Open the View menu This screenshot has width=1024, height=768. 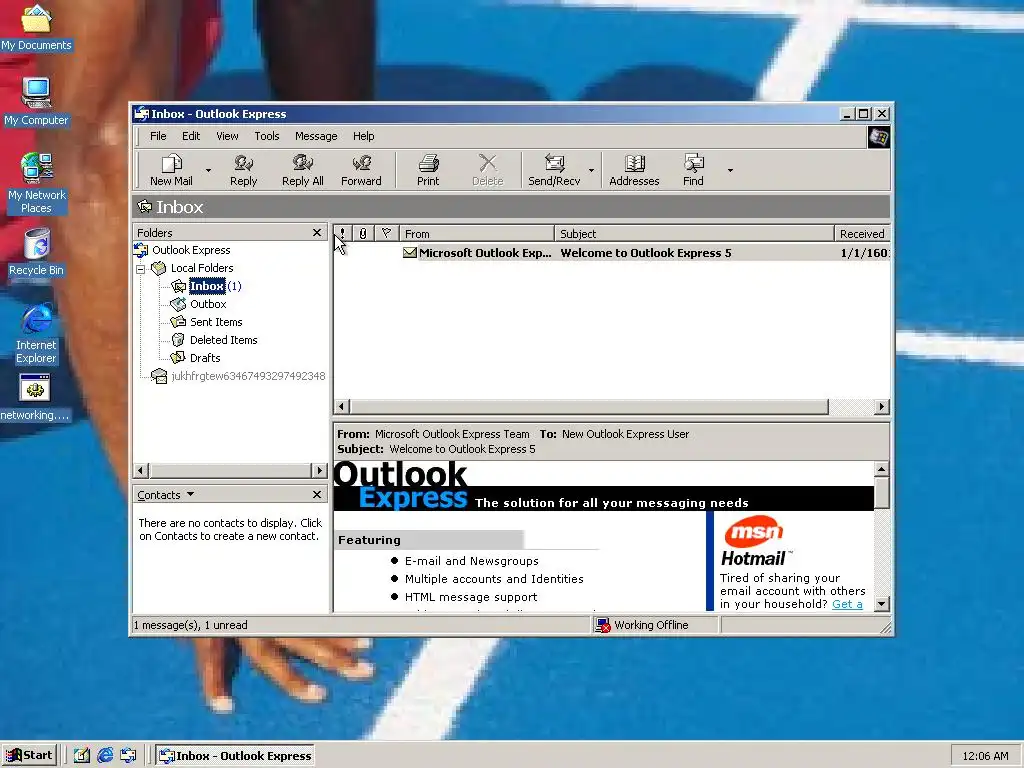point(227,136)
